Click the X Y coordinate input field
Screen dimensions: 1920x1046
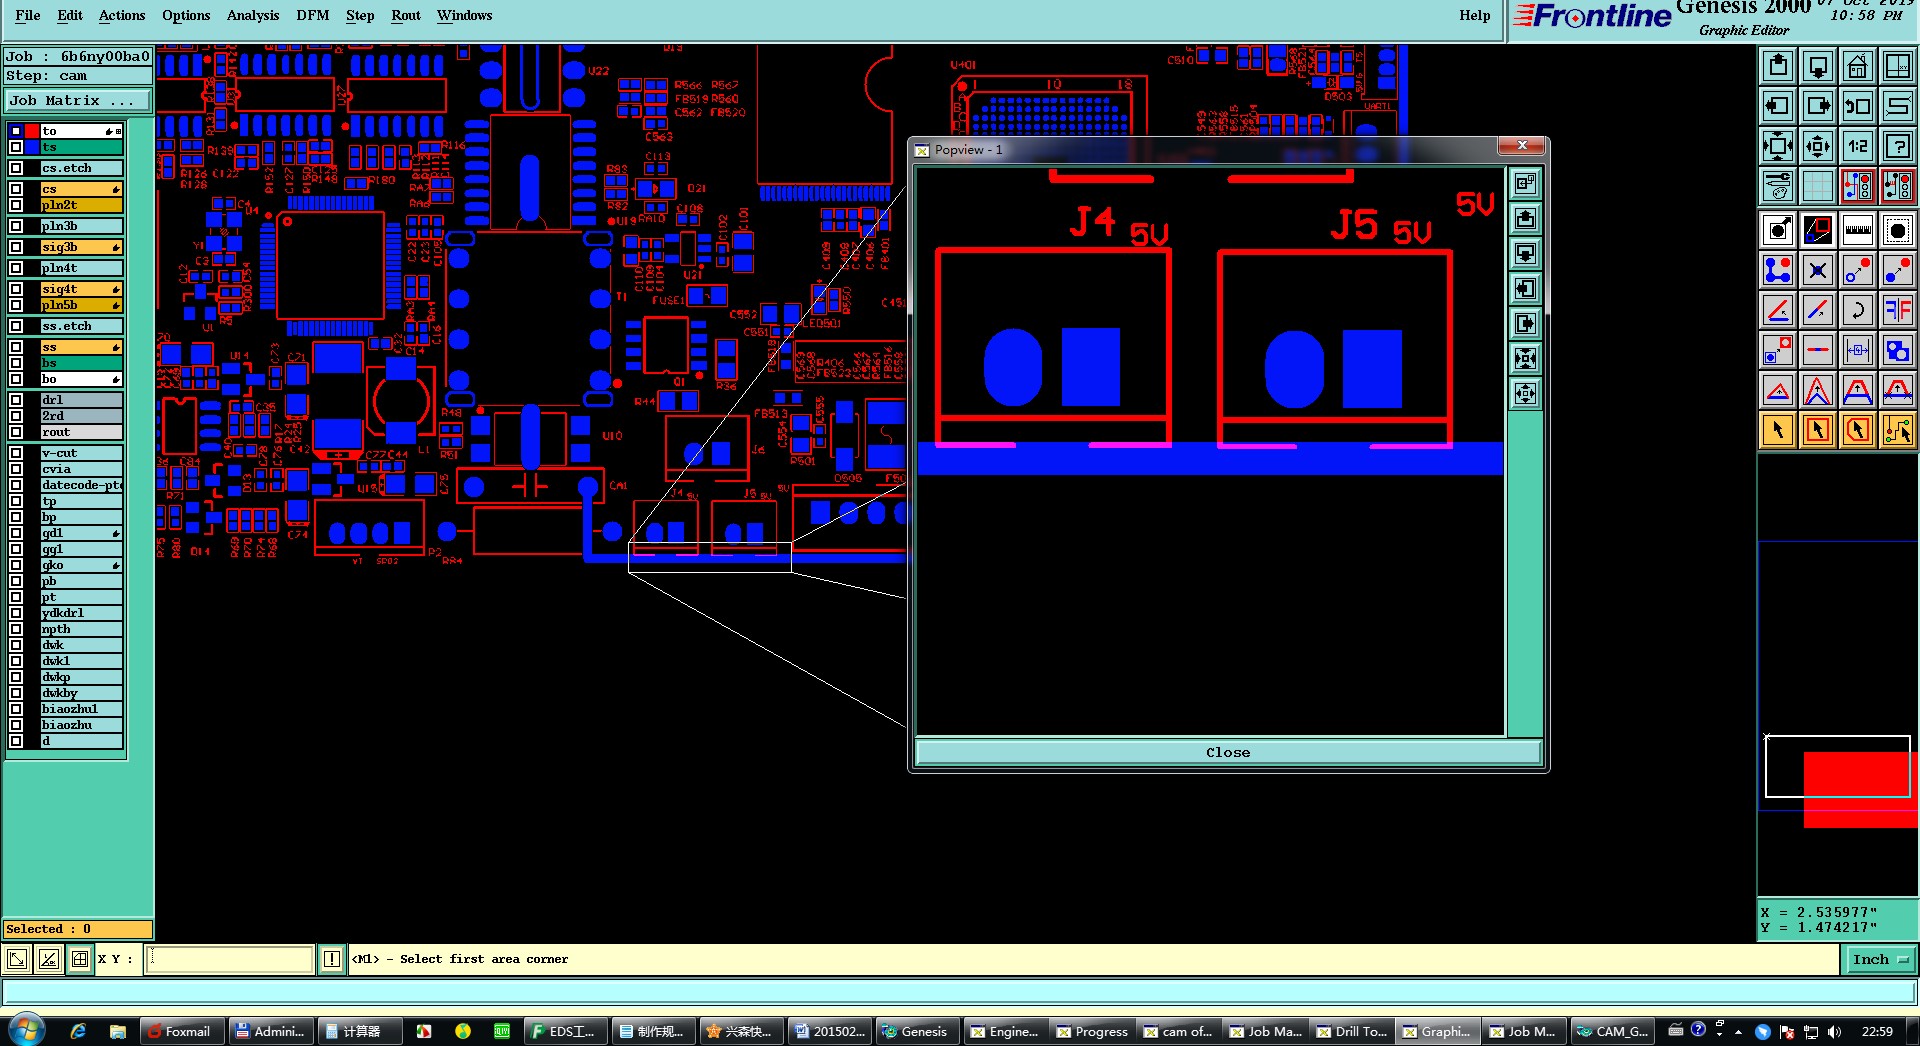pyautogui.click(x=230, y=959)
